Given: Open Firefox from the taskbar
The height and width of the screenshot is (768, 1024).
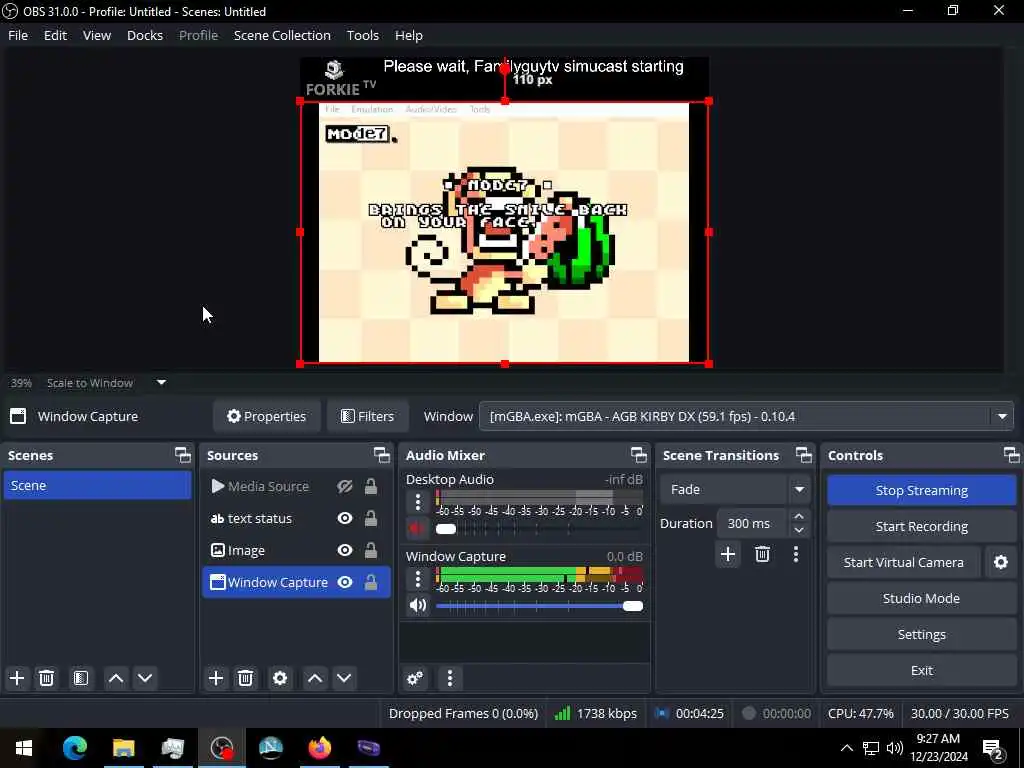Looking at the screenshot, I should (x=320, y=748).
